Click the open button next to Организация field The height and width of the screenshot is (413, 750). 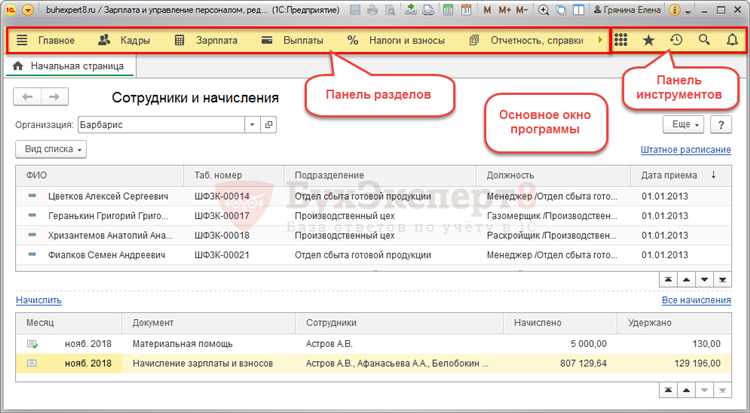tap(269, 124)
